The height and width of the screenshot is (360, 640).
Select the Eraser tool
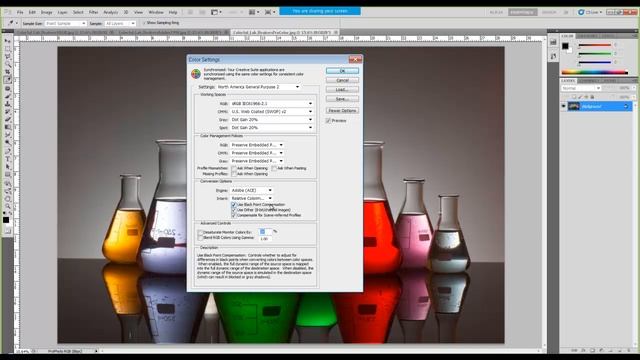(x=7, y=119)
